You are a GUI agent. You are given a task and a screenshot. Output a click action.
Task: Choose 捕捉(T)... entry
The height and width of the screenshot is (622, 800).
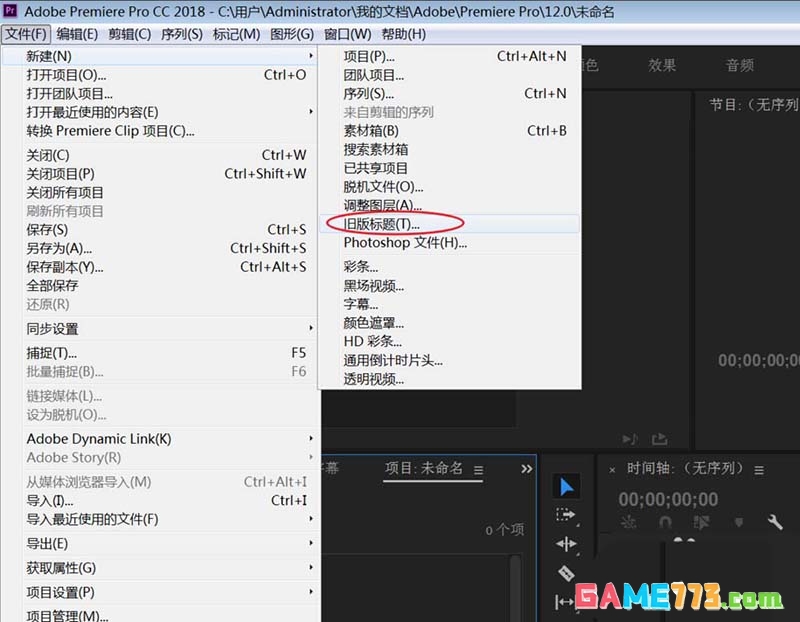160,353
